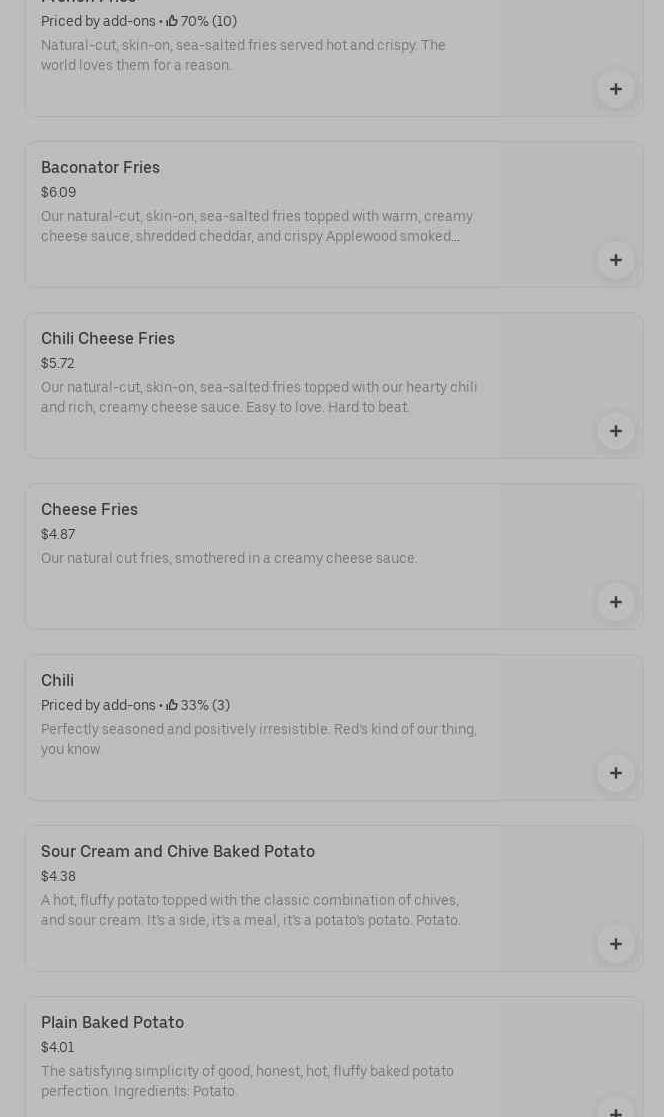This screenshot has height=1117, width=664.
Task: Click the $6.09 Baconator Fries price
Action: point(58,192)
